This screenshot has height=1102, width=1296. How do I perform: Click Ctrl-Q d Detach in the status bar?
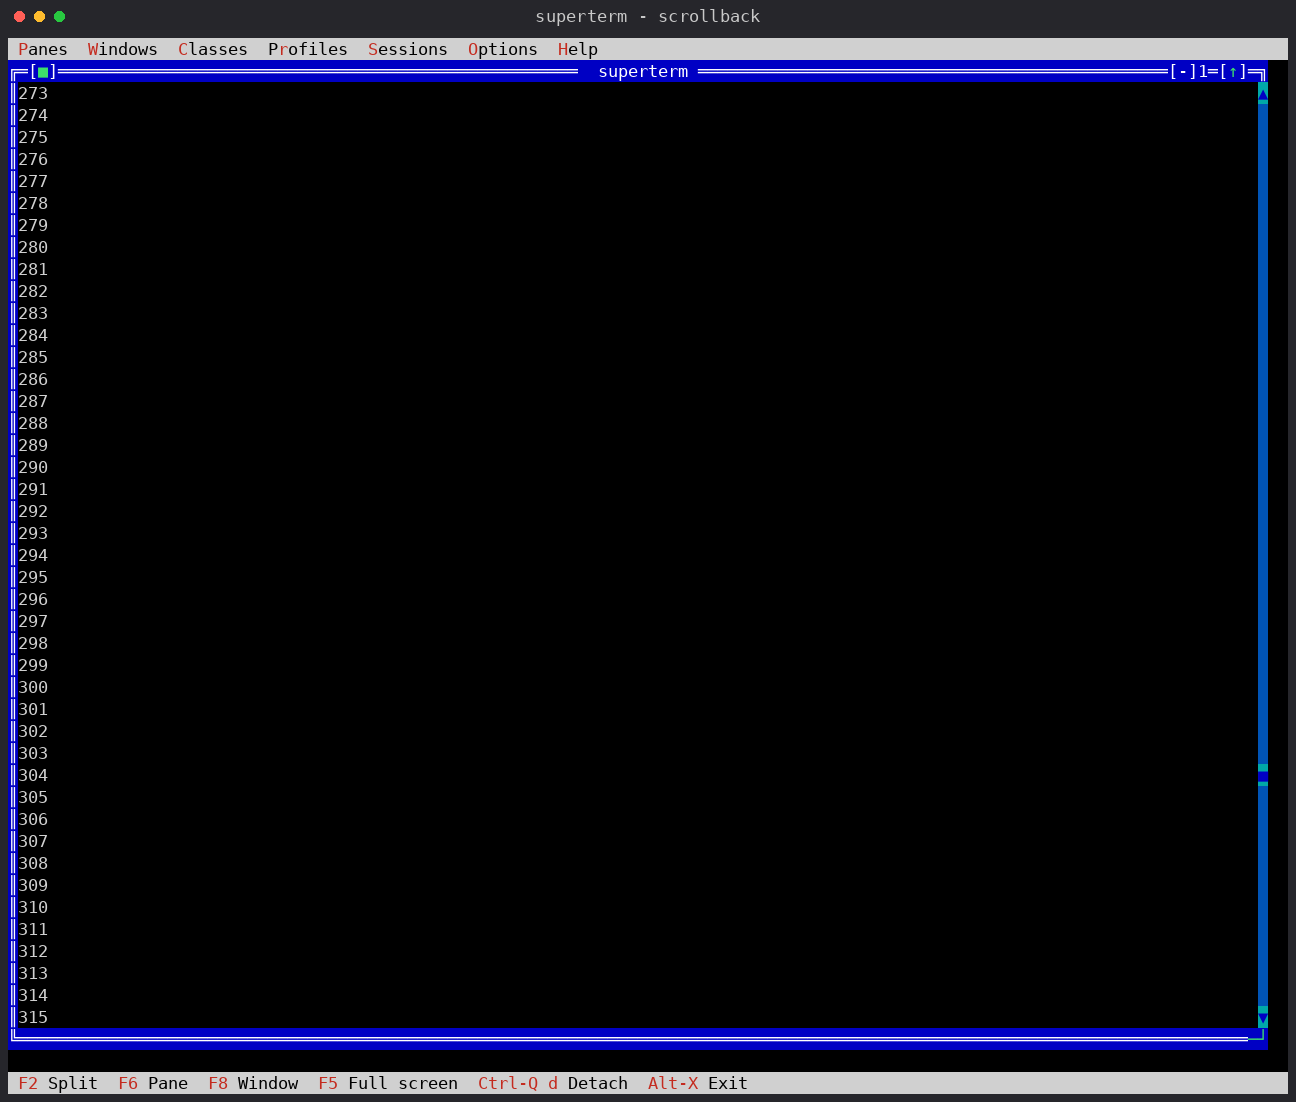tap(553, 1083)
